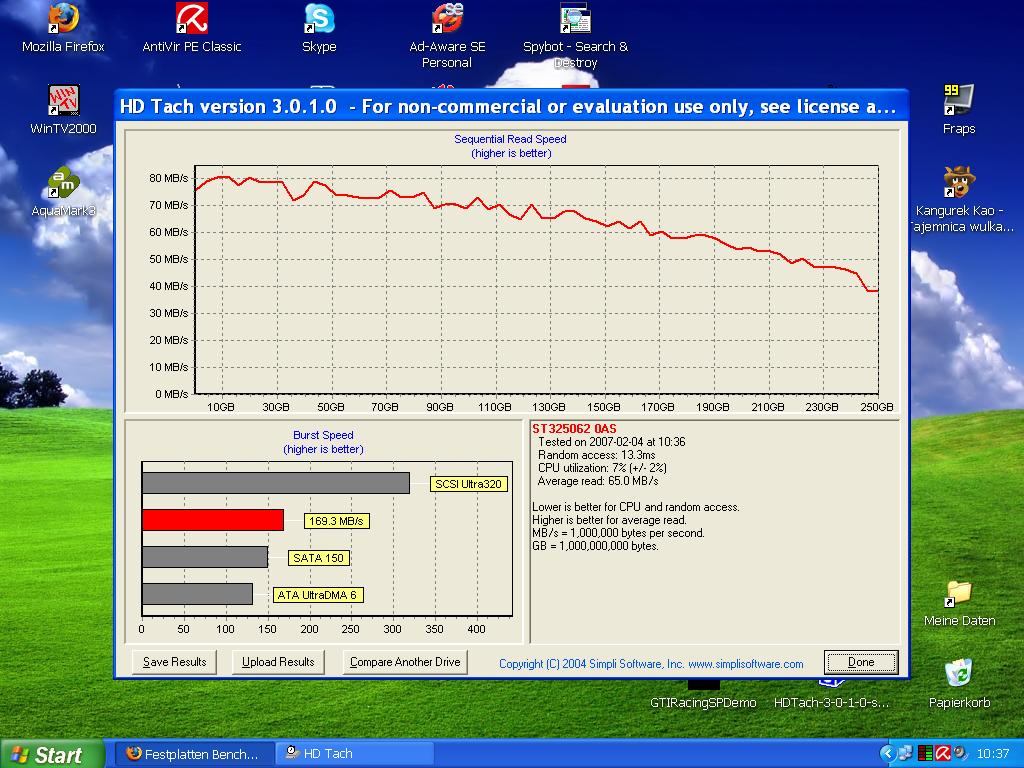Click the Upload Results button

click(278, 662)
